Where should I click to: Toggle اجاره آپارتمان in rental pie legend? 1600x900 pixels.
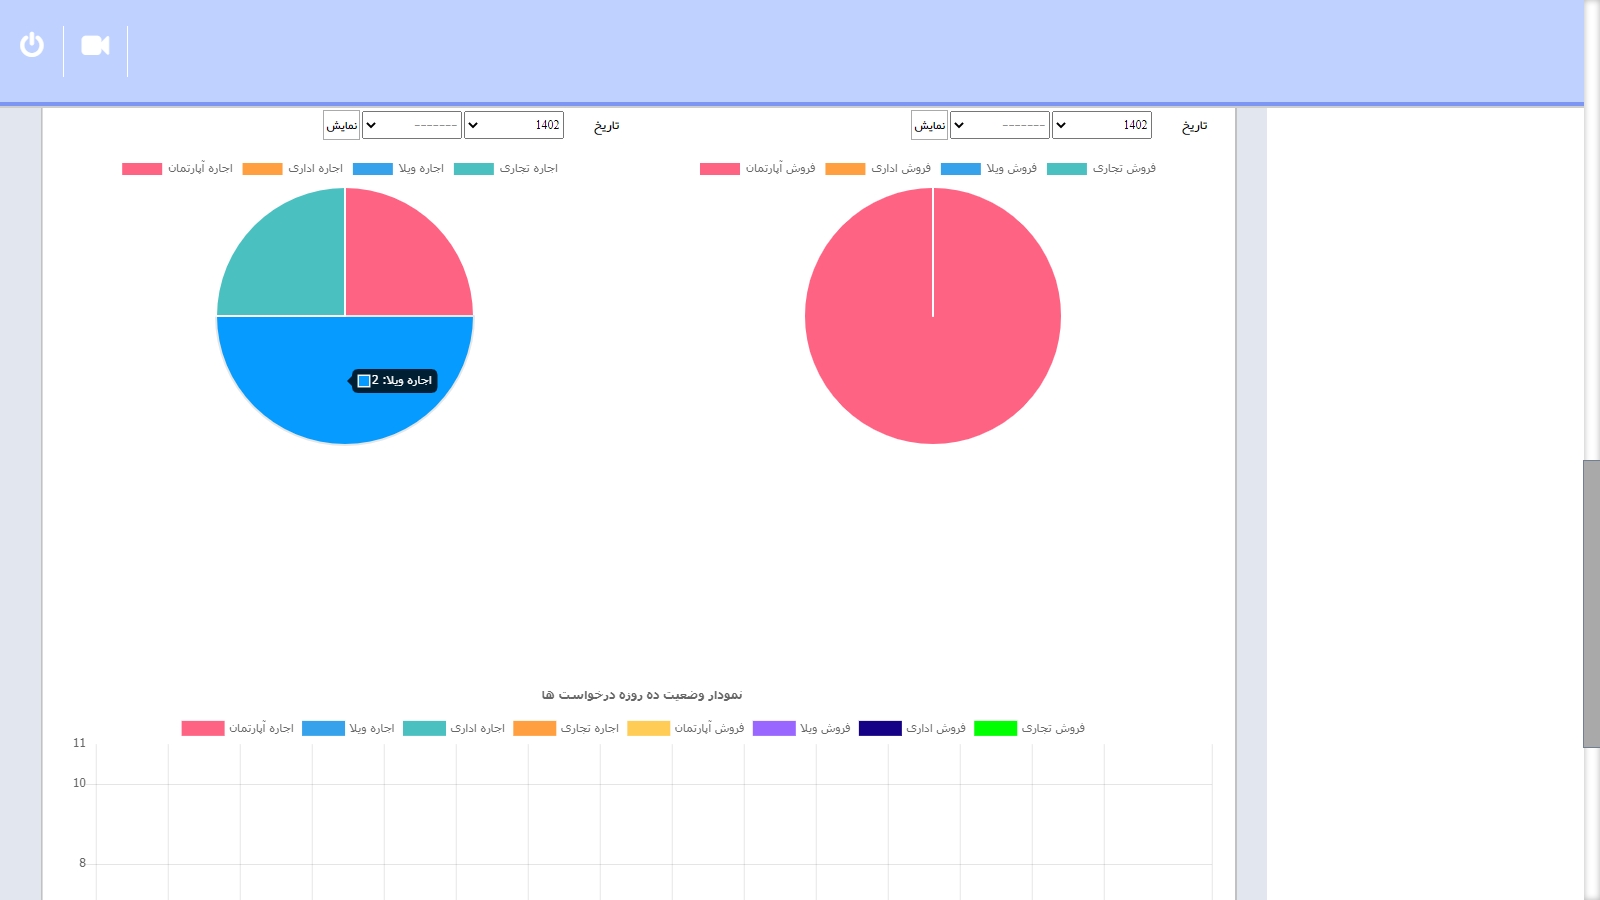pos(177,169)
